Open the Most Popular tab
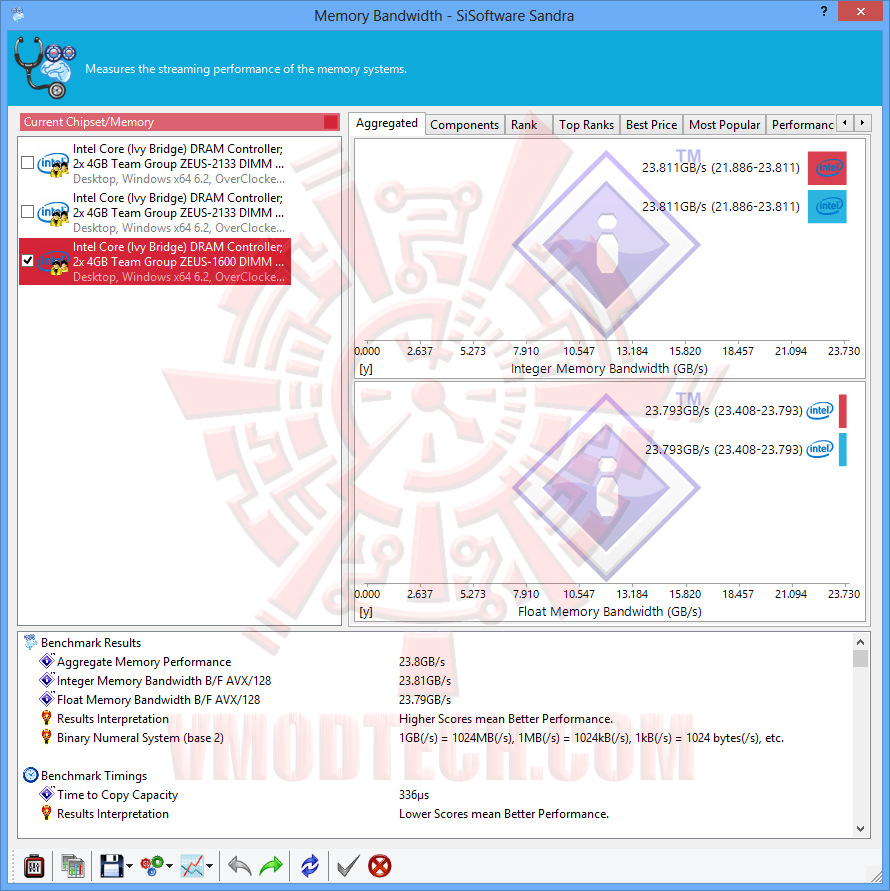This screenshot has width=890, height=891. pos(724,124)
